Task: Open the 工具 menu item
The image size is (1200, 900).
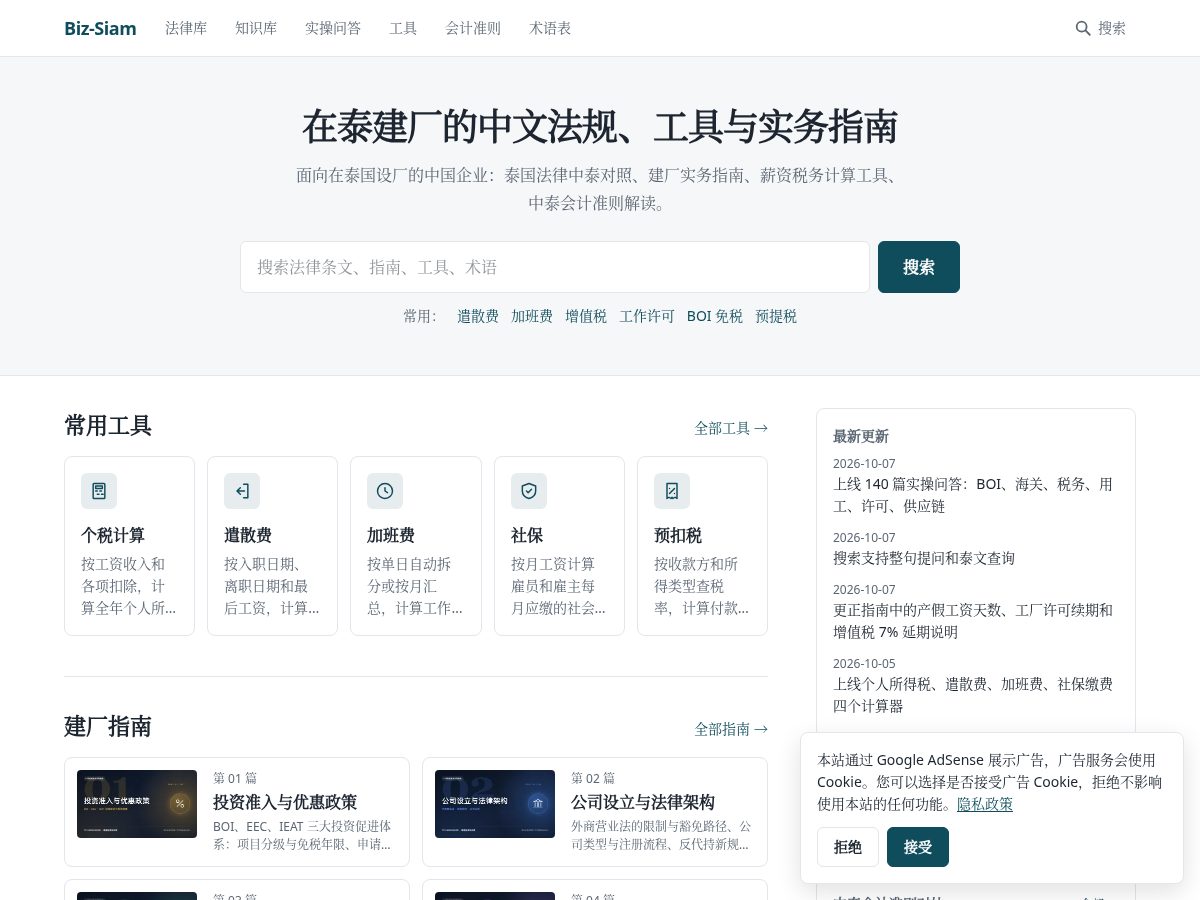Action: point(403,28)
